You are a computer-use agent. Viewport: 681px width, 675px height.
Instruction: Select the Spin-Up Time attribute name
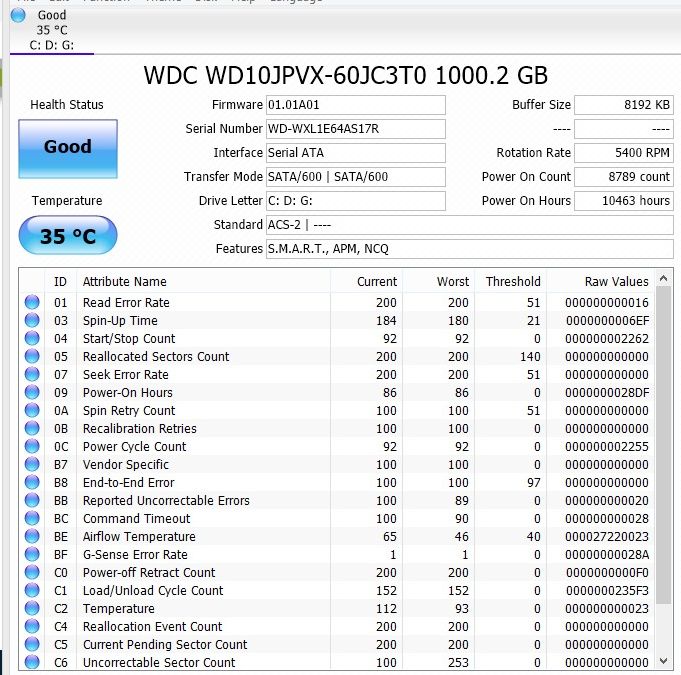pos(120,321)
